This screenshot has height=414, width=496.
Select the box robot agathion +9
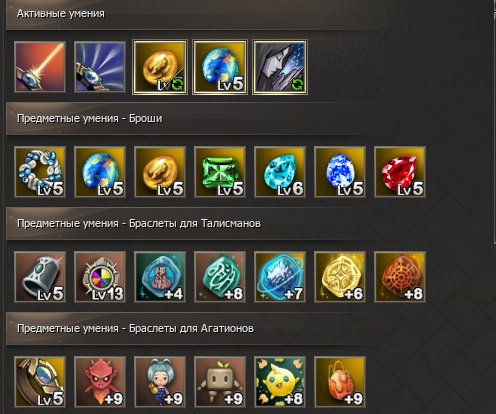(220, 382)
